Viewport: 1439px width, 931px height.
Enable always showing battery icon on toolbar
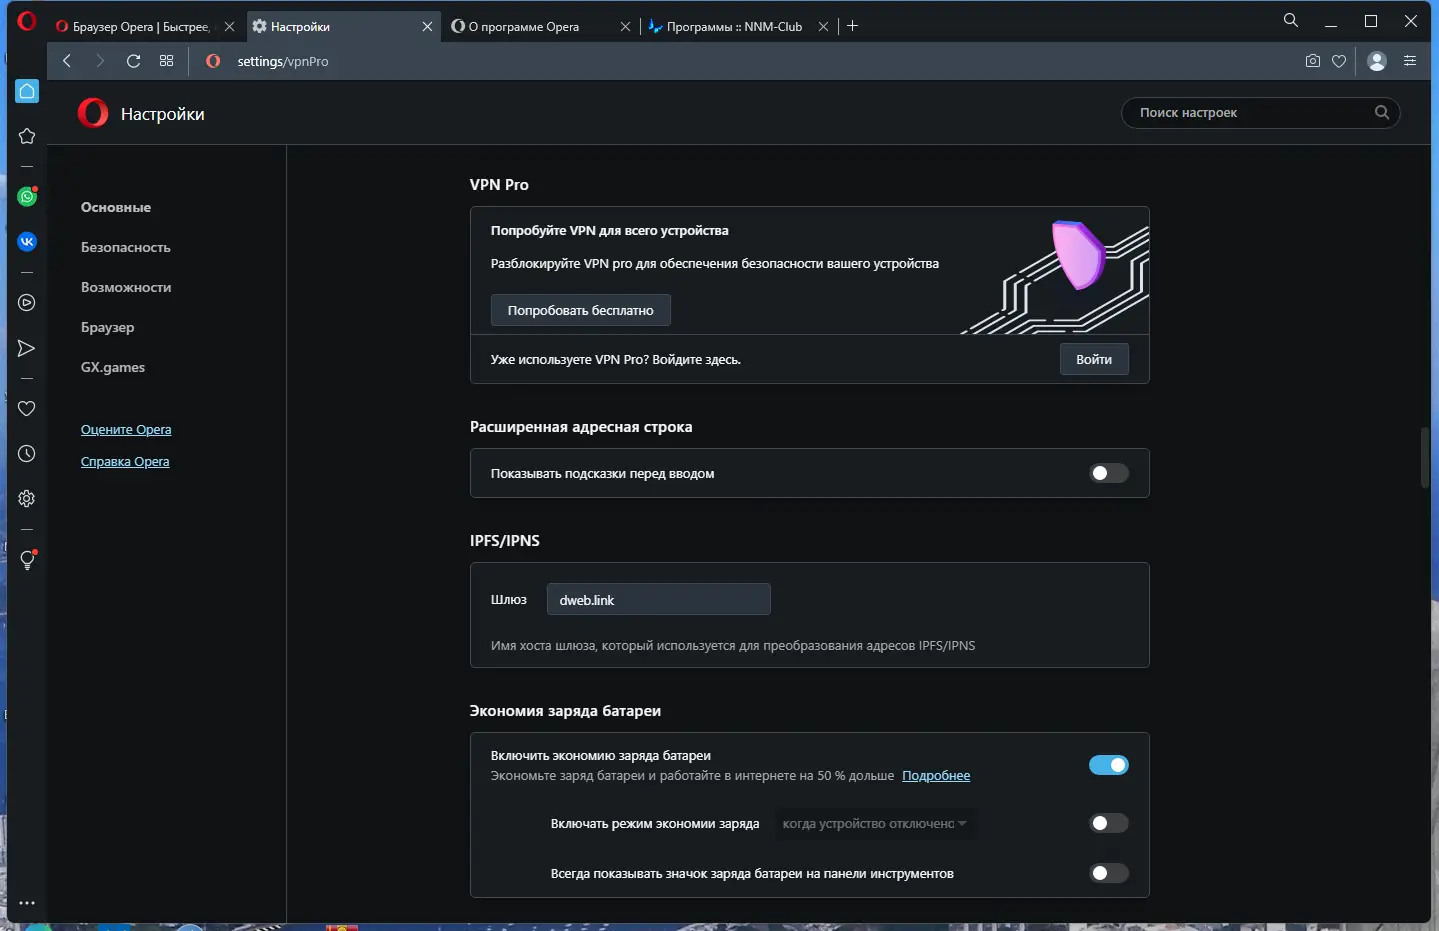point(1109,873)
